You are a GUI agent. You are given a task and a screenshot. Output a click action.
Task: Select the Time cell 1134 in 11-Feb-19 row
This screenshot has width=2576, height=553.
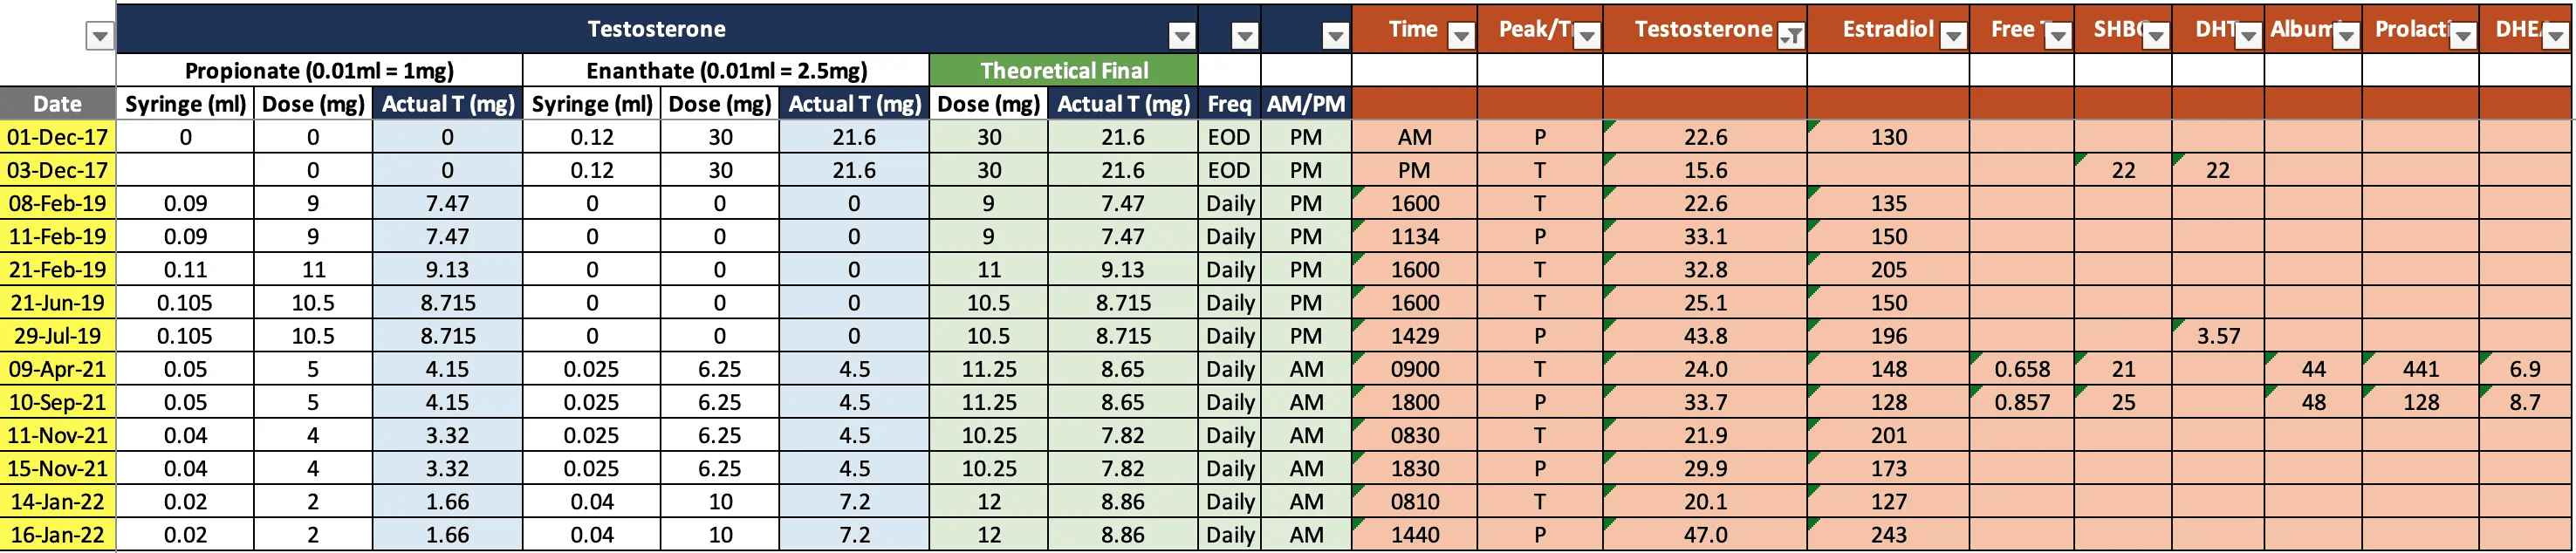coord(1415,236)
